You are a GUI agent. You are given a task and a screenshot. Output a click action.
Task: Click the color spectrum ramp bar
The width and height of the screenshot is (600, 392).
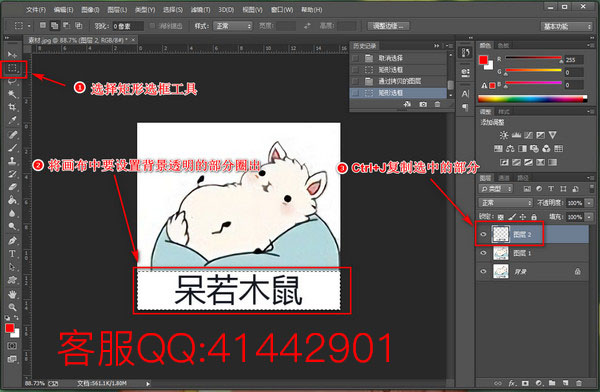click(x=532, y=99)
